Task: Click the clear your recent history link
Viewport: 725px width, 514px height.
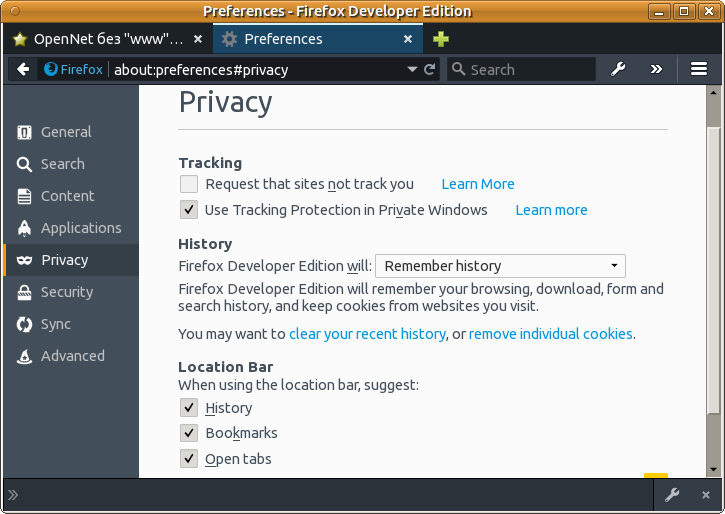Action: point(367,334)
